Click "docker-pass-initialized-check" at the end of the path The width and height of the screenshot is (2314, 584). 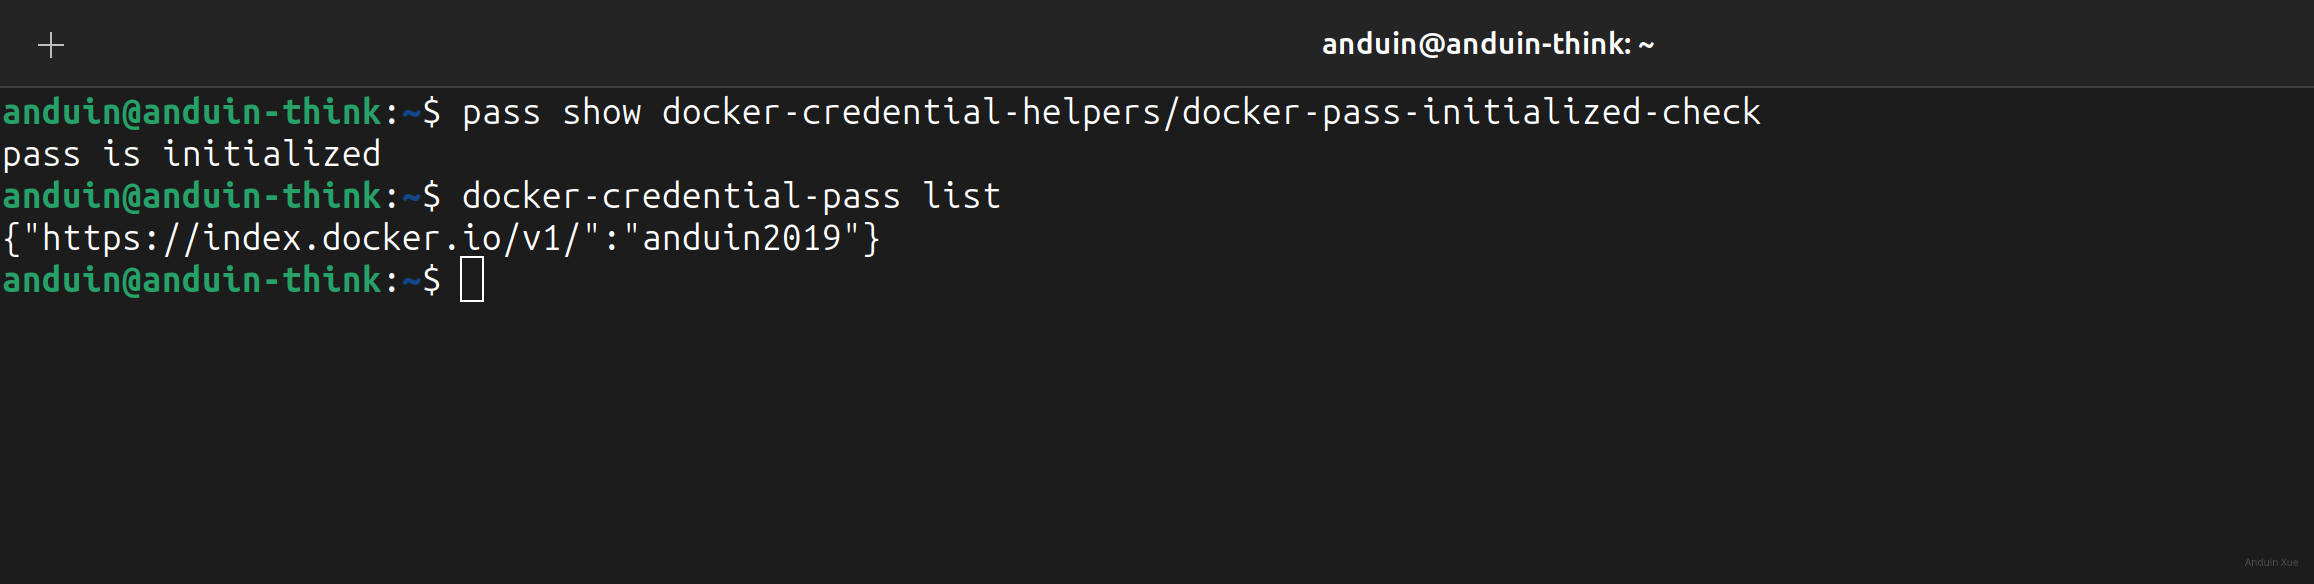1471,112
